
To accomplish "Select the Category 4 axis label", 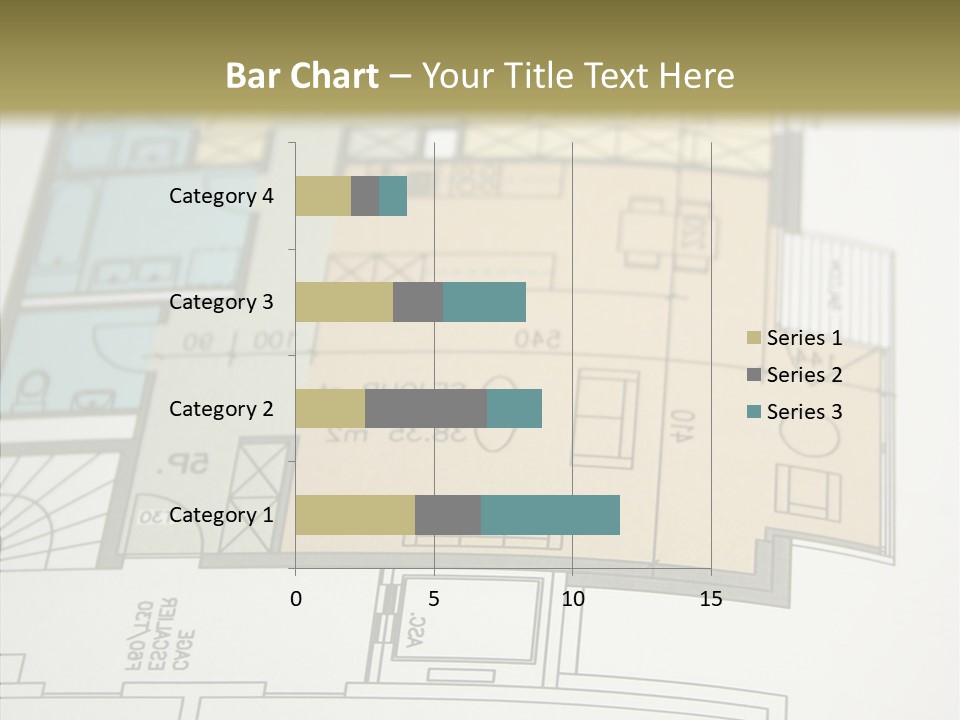I will (221, 196).
